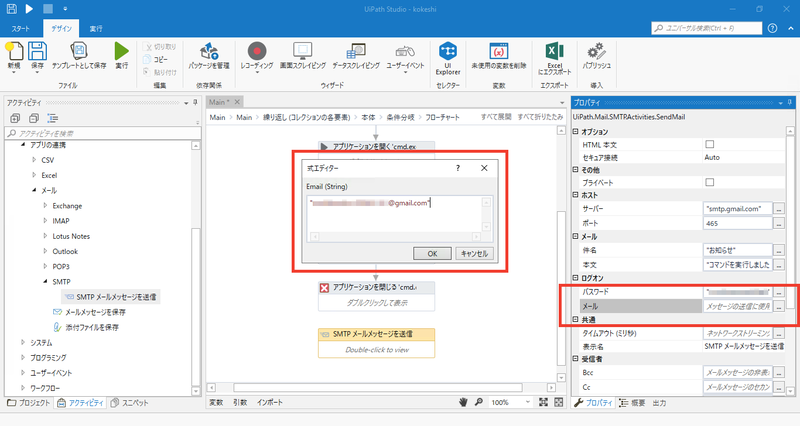Click Publish (パブリッシュ) icon

pyautogui.click(x=596, y=51)
